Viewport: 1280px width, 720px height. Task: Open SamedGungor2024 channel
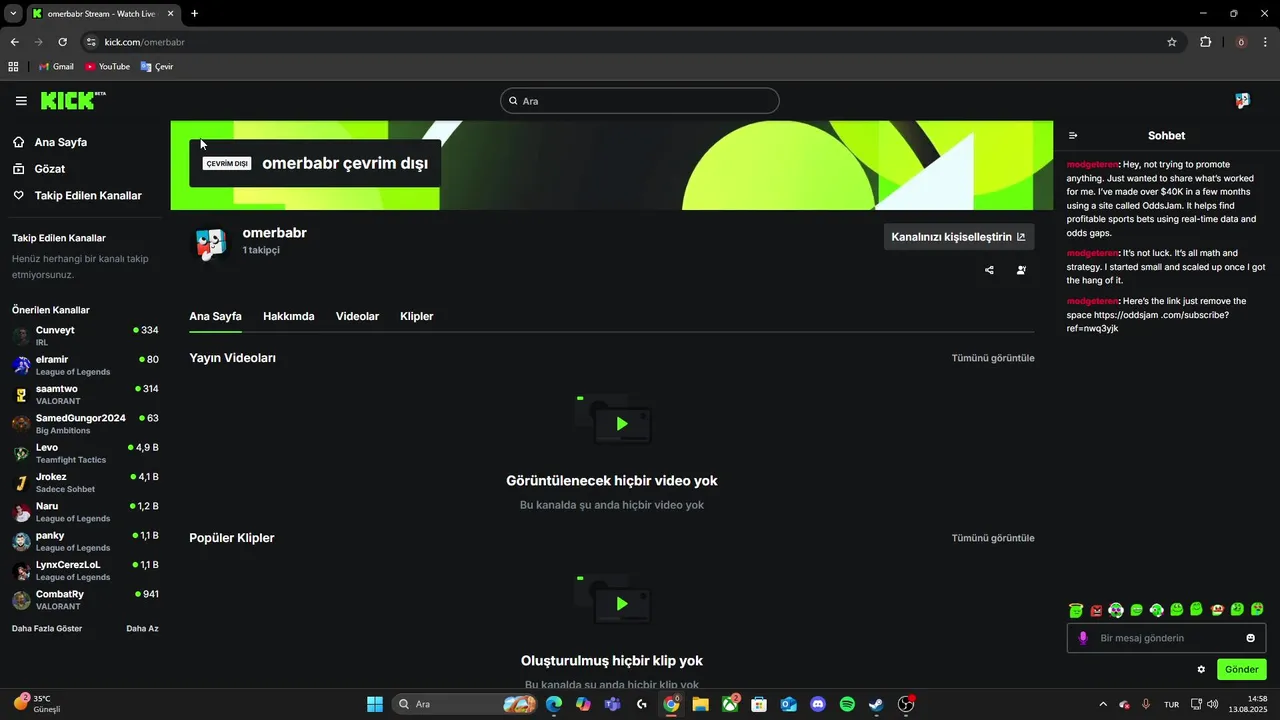(85, 424)
